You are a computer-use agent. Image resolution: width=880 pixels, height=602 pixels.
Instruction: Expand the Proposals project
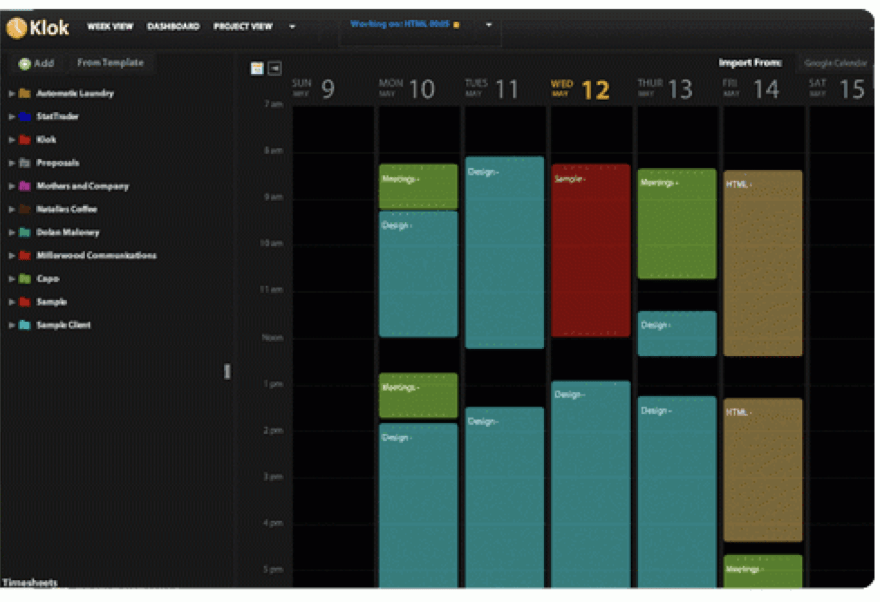[11, 163]
